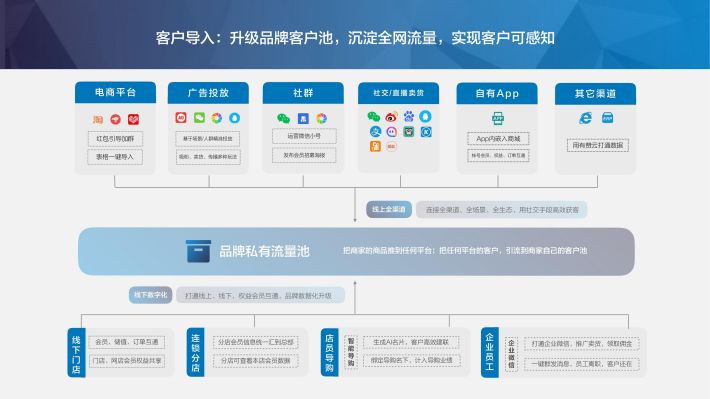
Task: Click the orange Taobao icon under 电商平台
Action: point(98,120)
